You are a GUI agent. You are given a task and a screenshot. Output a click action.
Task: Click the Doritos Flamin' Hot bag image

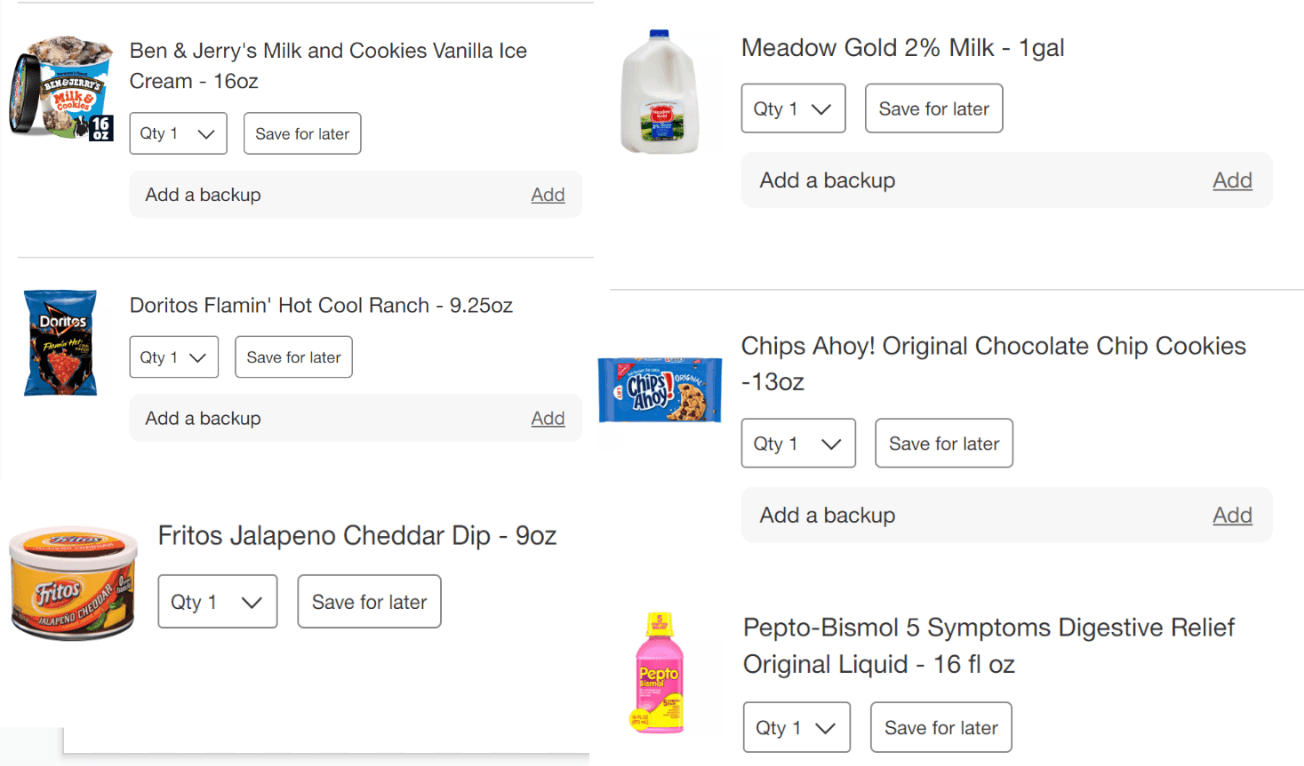(x=60, y=342)
